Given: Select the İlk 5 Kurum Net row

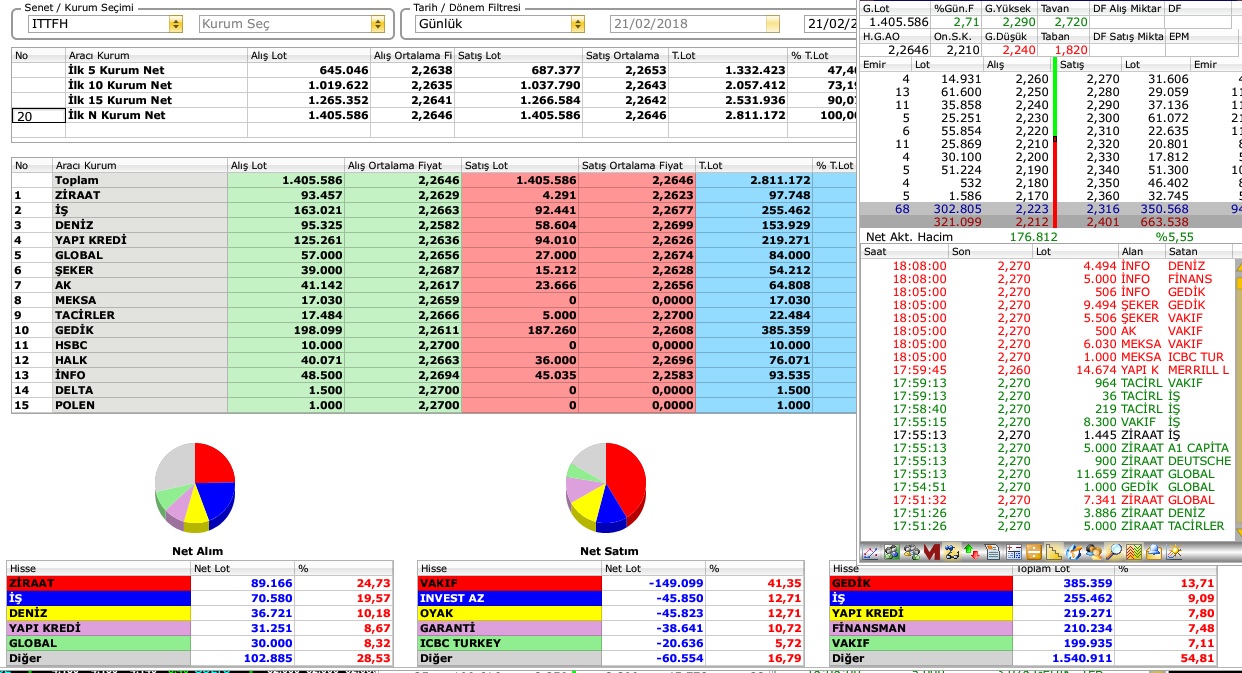Looking at the screenshot, I should pyautogui.click(x=434, y=71).
